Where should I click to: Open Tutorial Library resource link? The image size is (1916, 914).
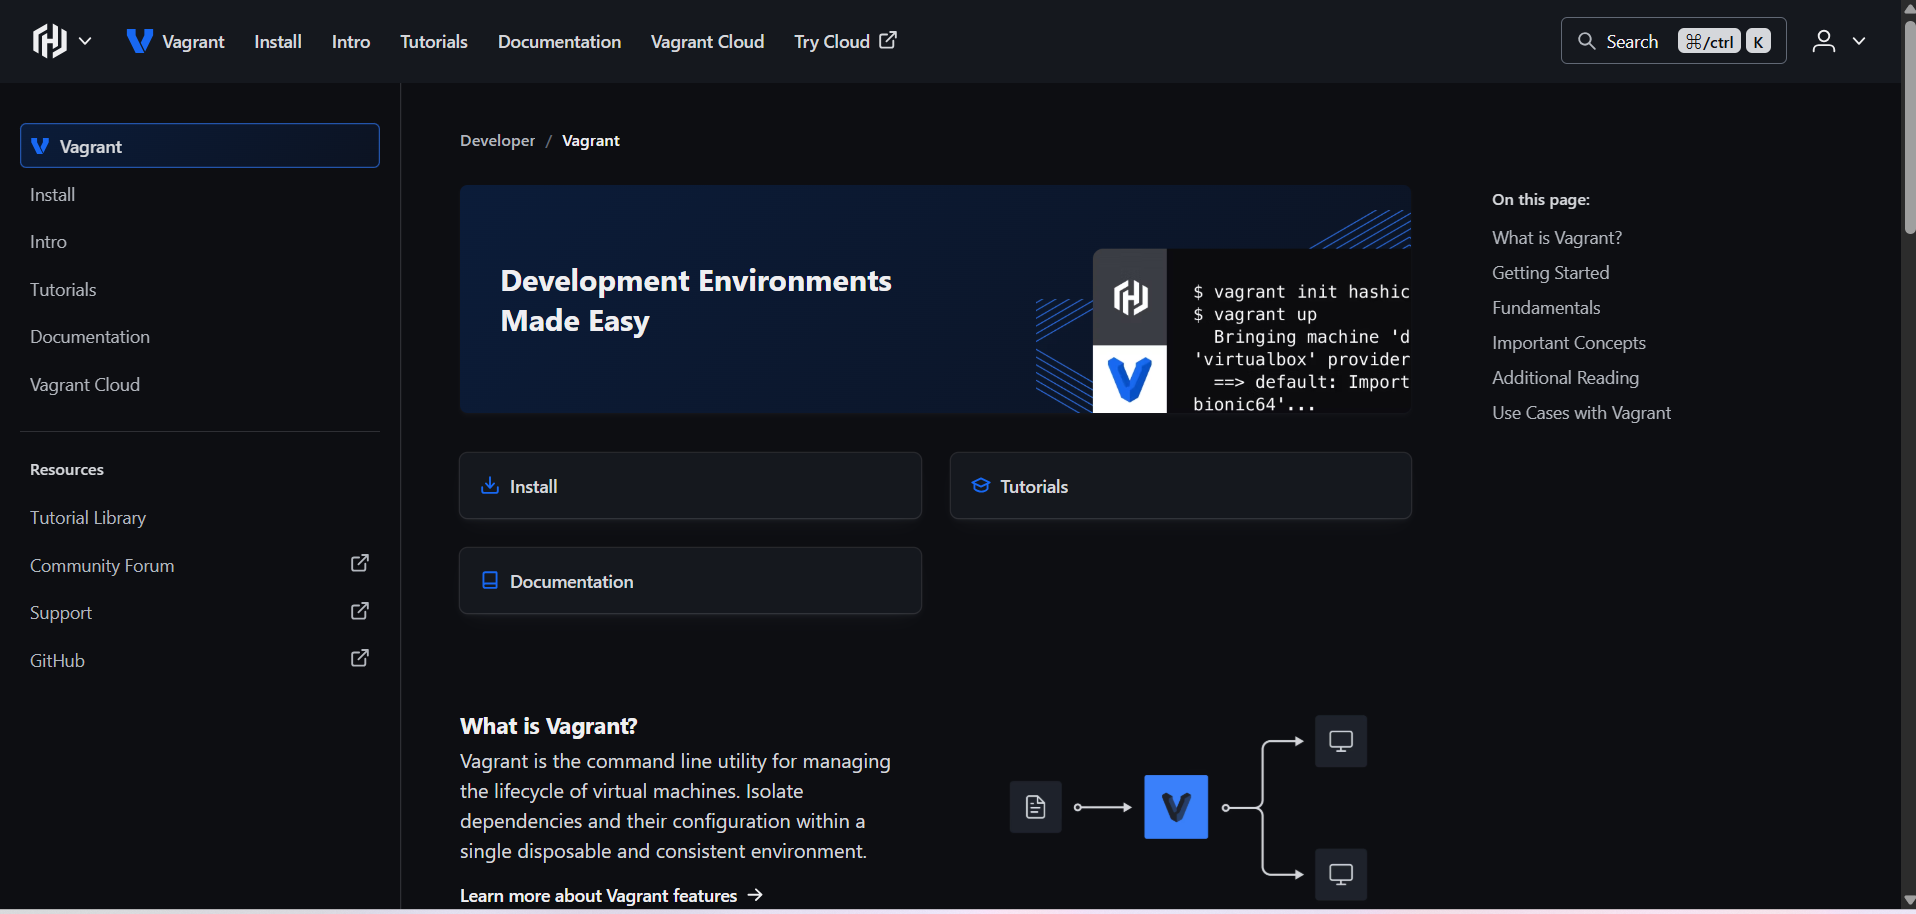[88, 518]
